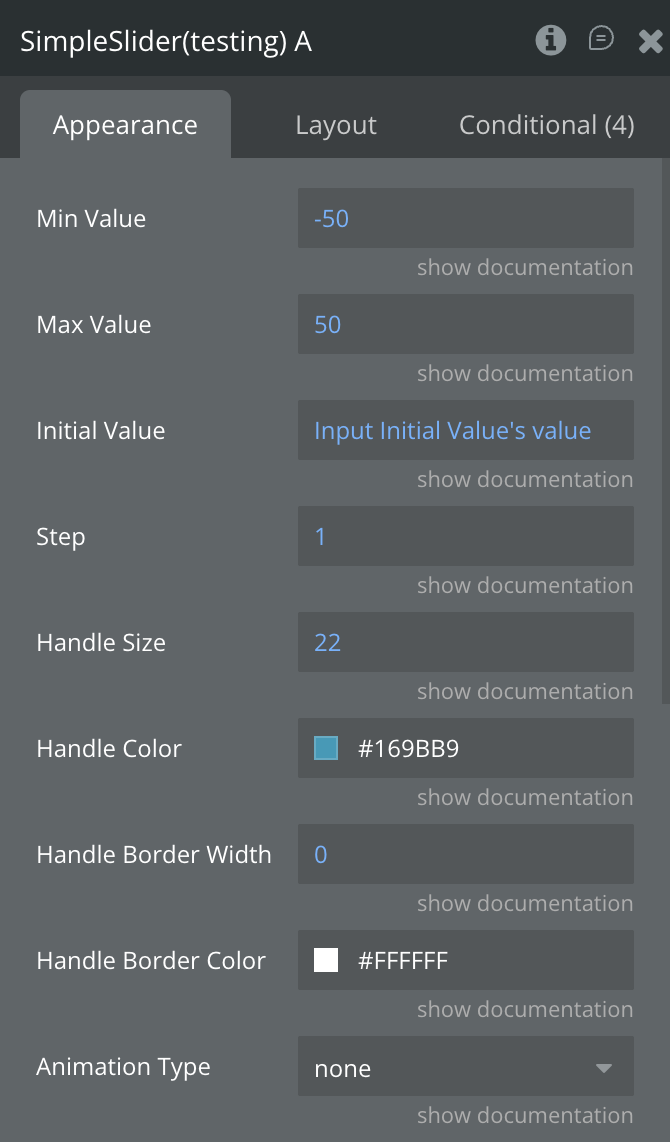Click the Handle Color swatch
The height and width of the screenshot is (1142, 670).
pyautogui.click(x=326, y=748)
